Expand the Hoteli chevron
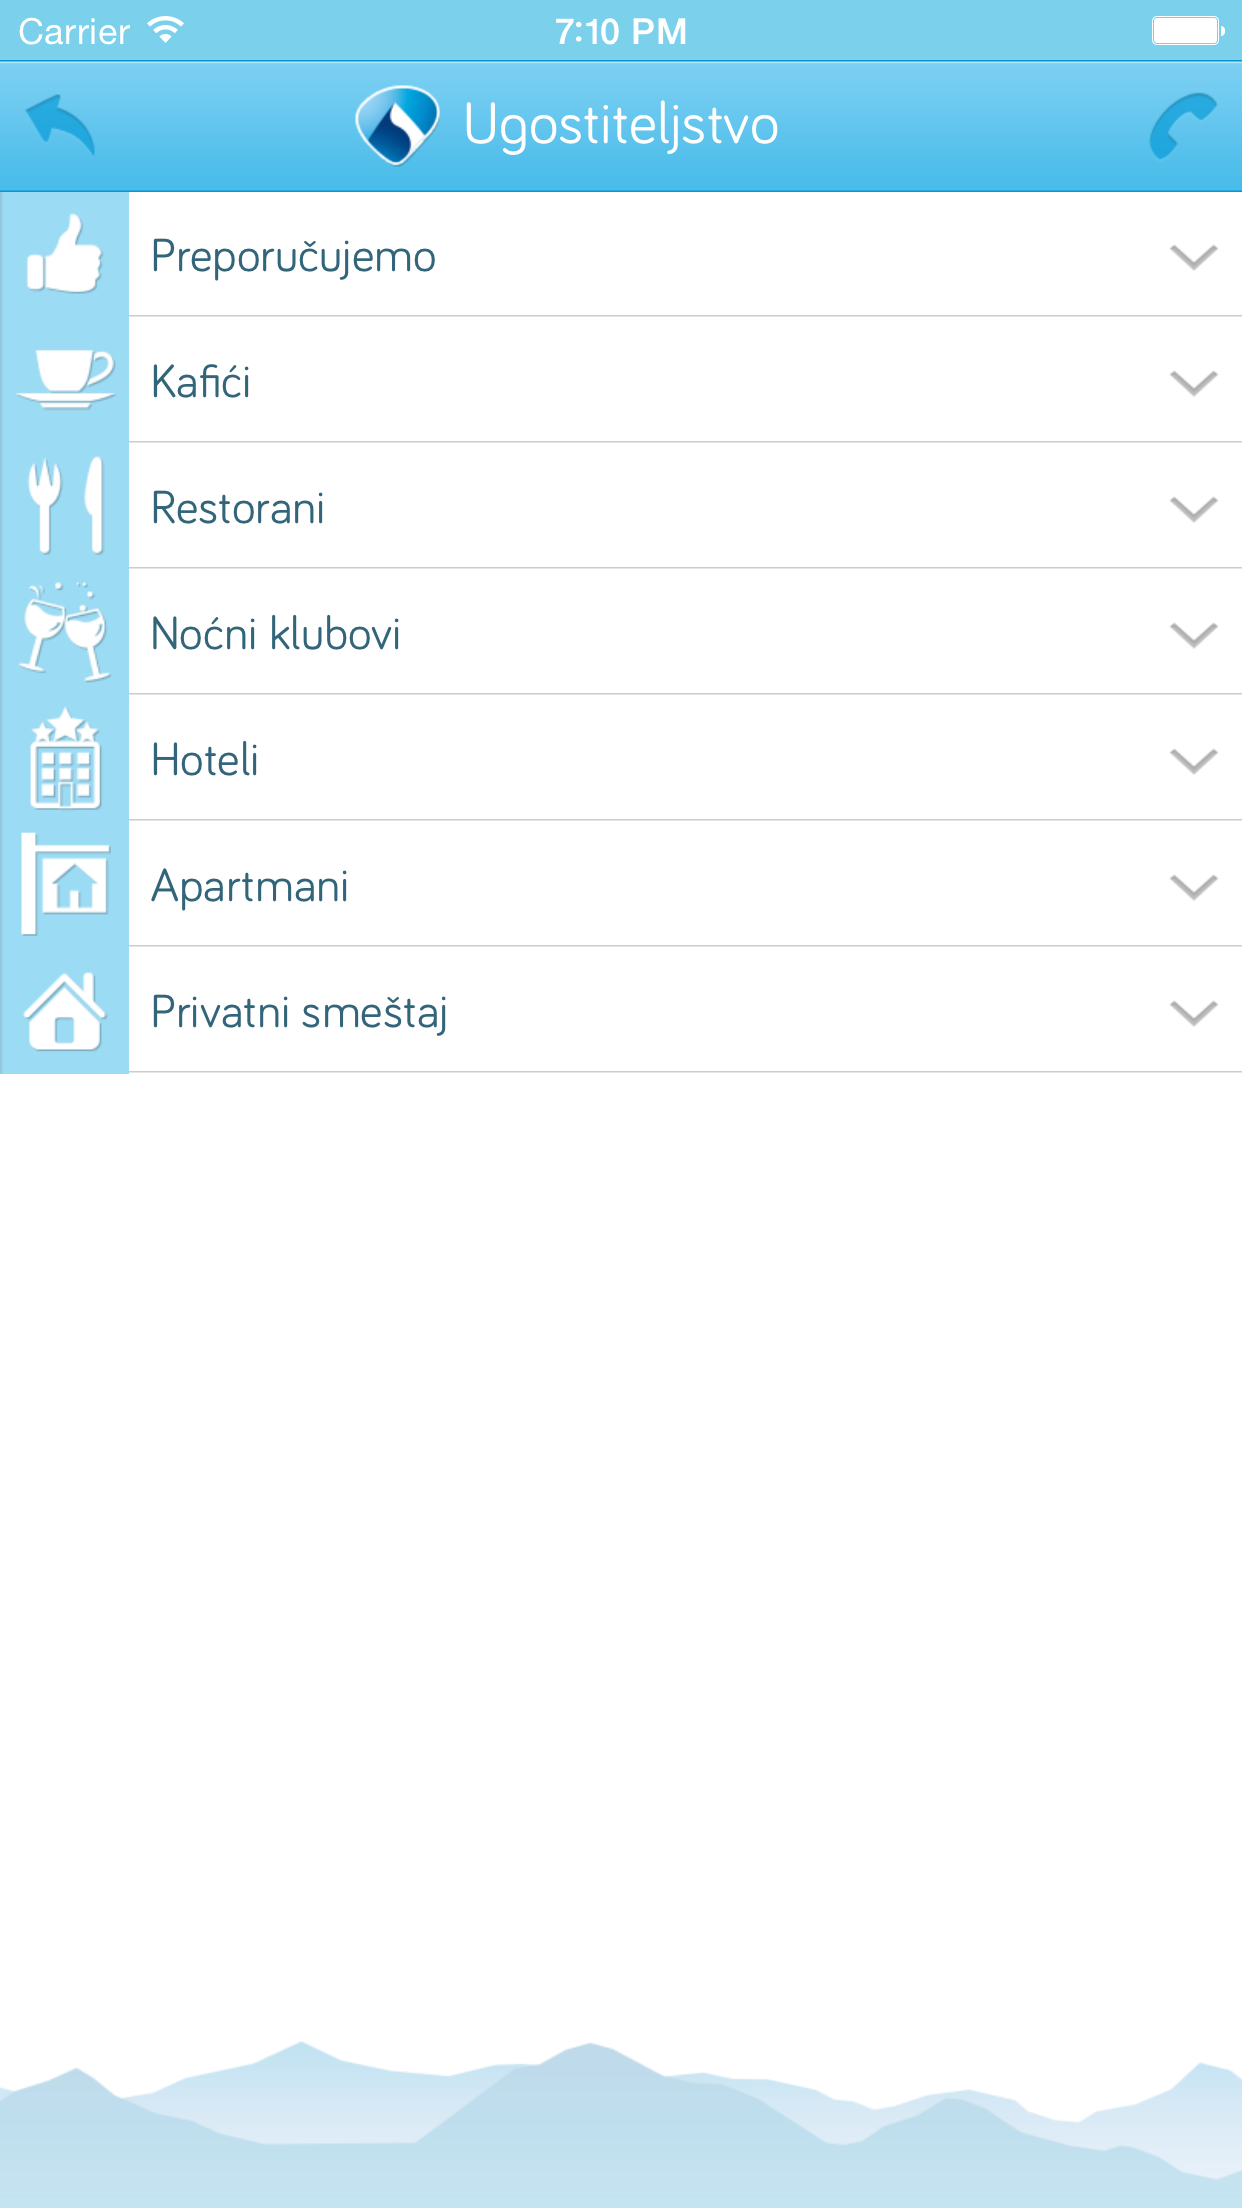Image resolution: width=1242 pixels, height=2208 pixels. click(1193, 761)
